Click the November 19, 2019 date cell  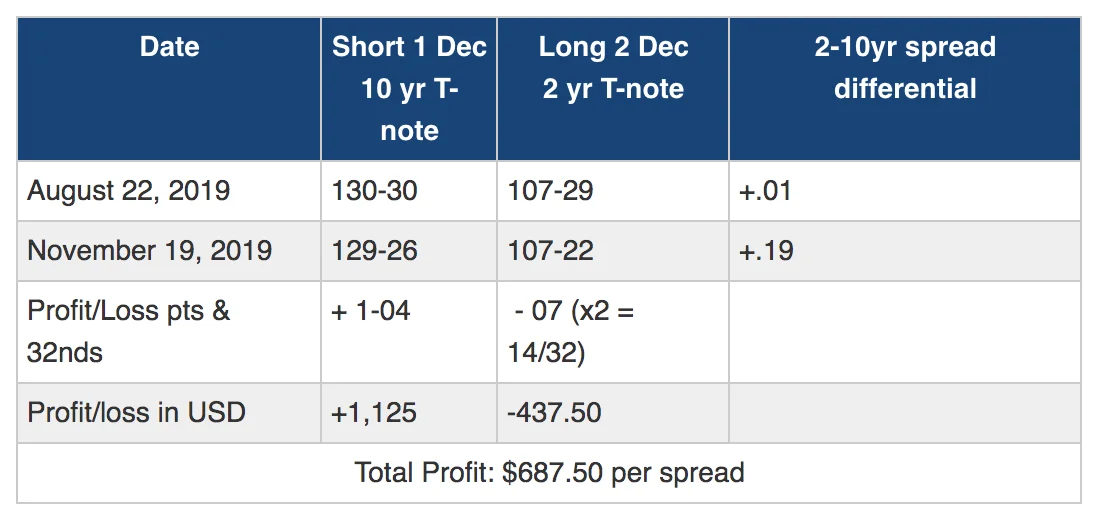pyautogui.click(x=150, y=250)
